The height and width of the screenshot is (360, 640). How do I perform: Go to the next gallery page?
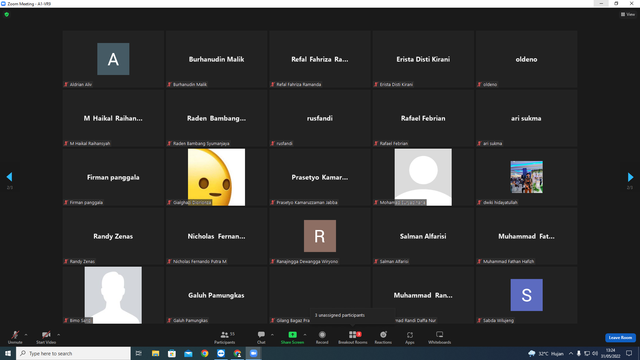[x=630, y=177]
